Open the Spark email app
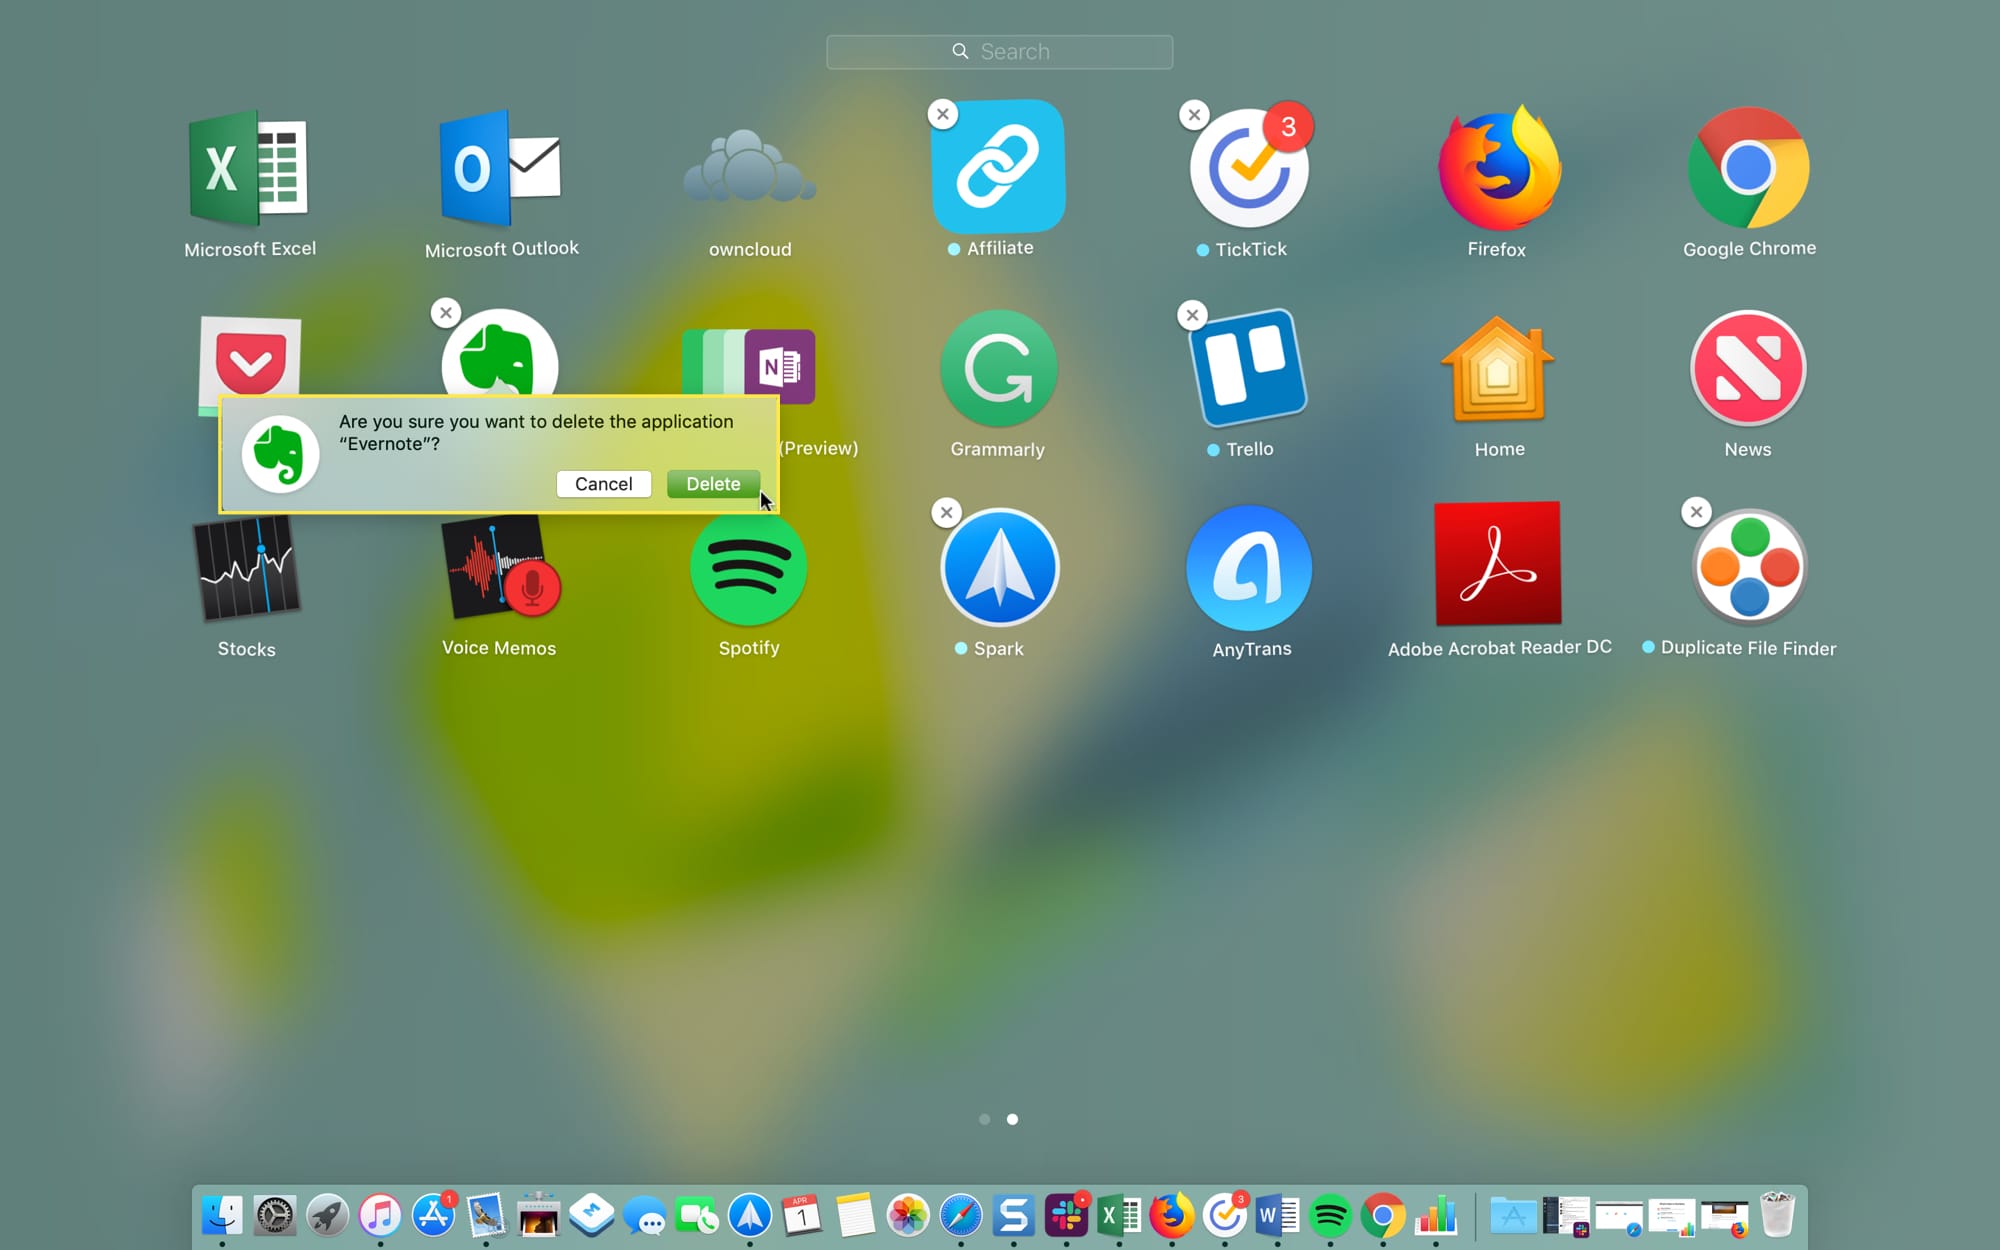The image size is (2000, 1250). (999, 568)
